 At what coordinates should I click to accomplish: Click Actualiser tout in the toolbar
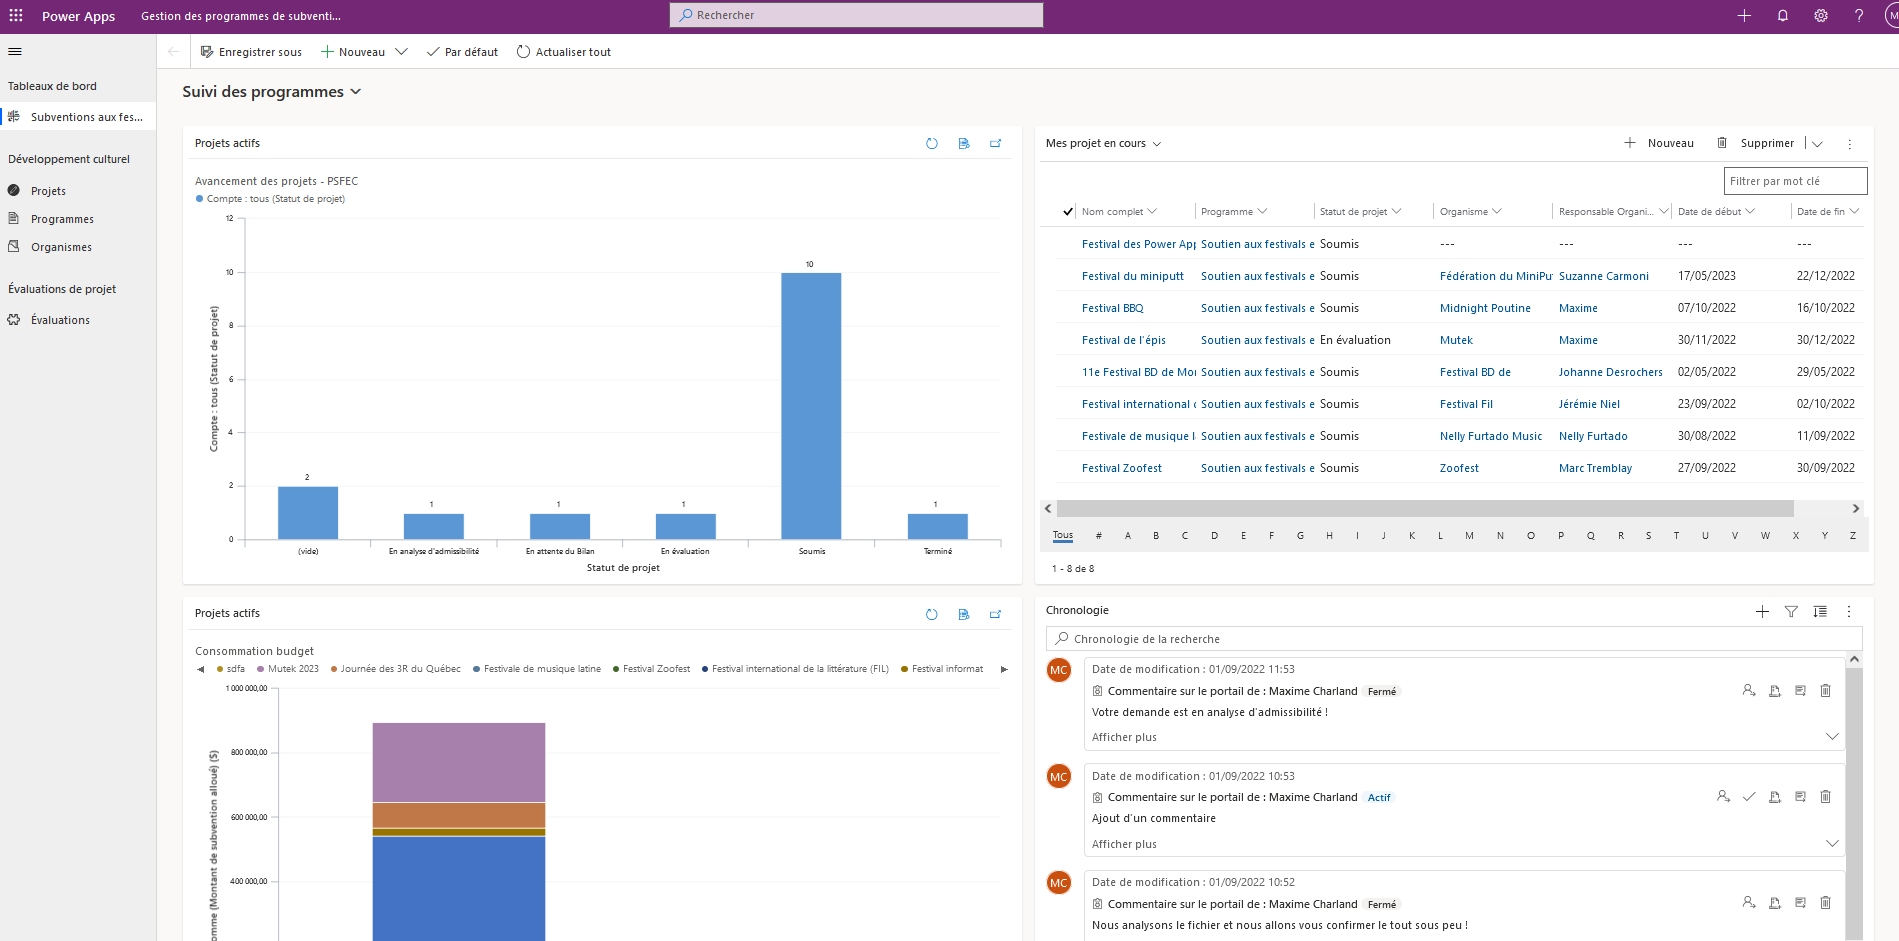(x=563, y=52)
